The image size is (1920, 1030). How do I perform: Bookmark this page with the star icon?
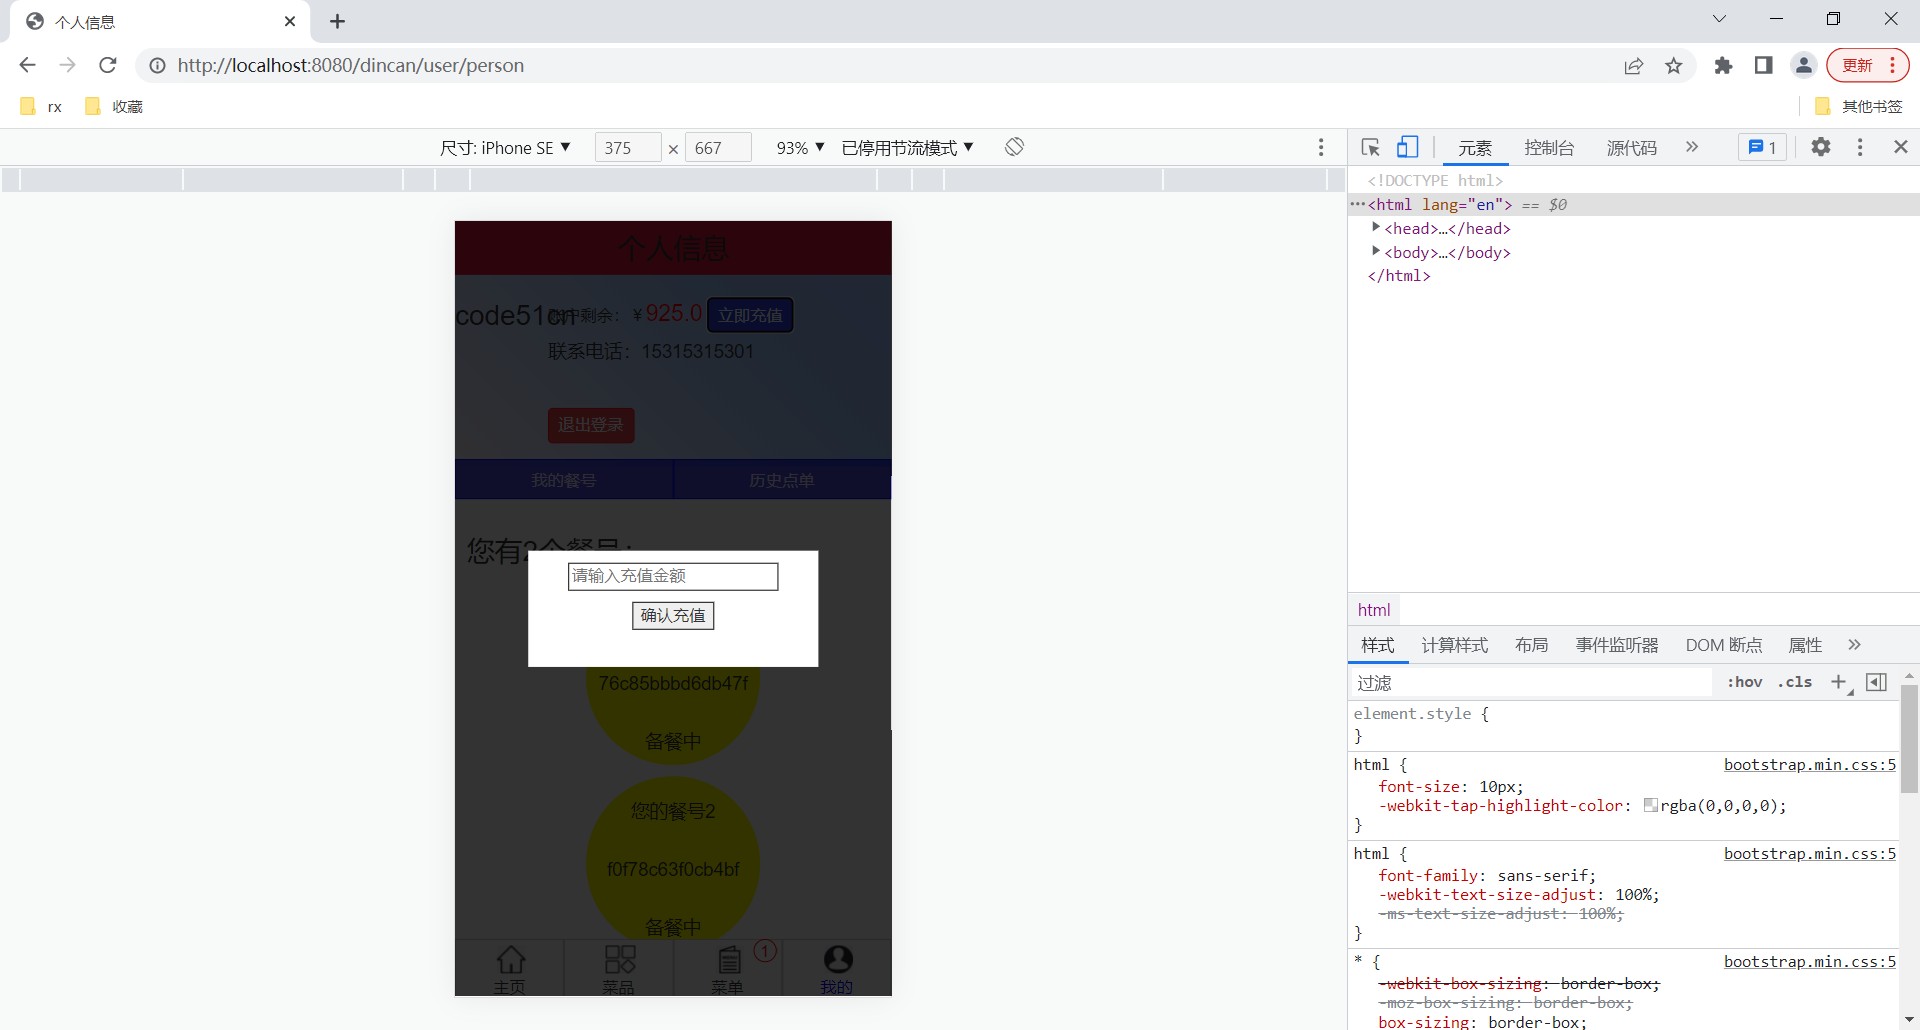click(x=1674, y=66)
